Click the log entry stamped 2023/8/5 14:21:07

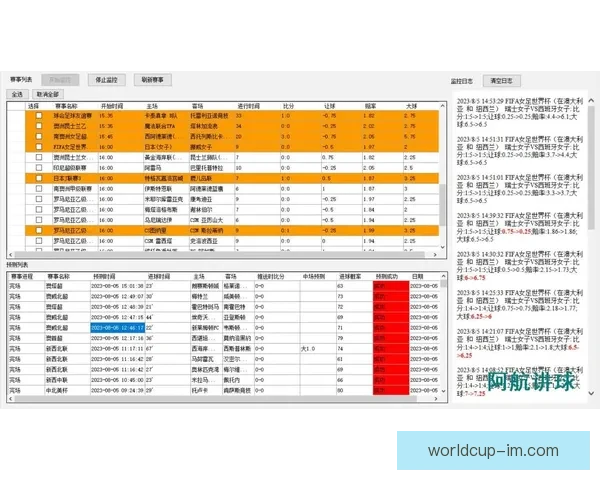click(x=520, y=343)
